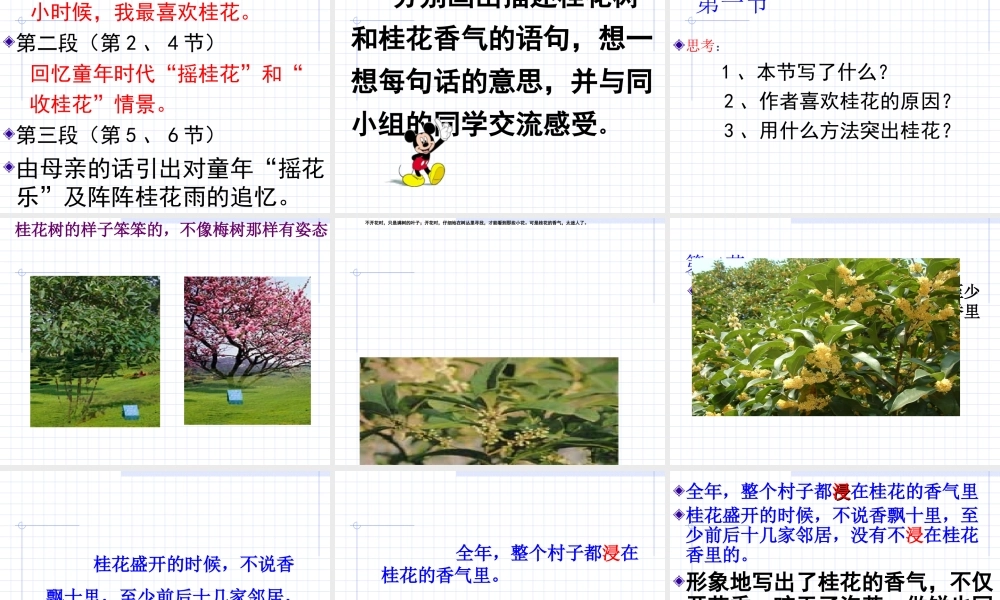Click the pink plum blossom tree photo

(x=247, y=350)
